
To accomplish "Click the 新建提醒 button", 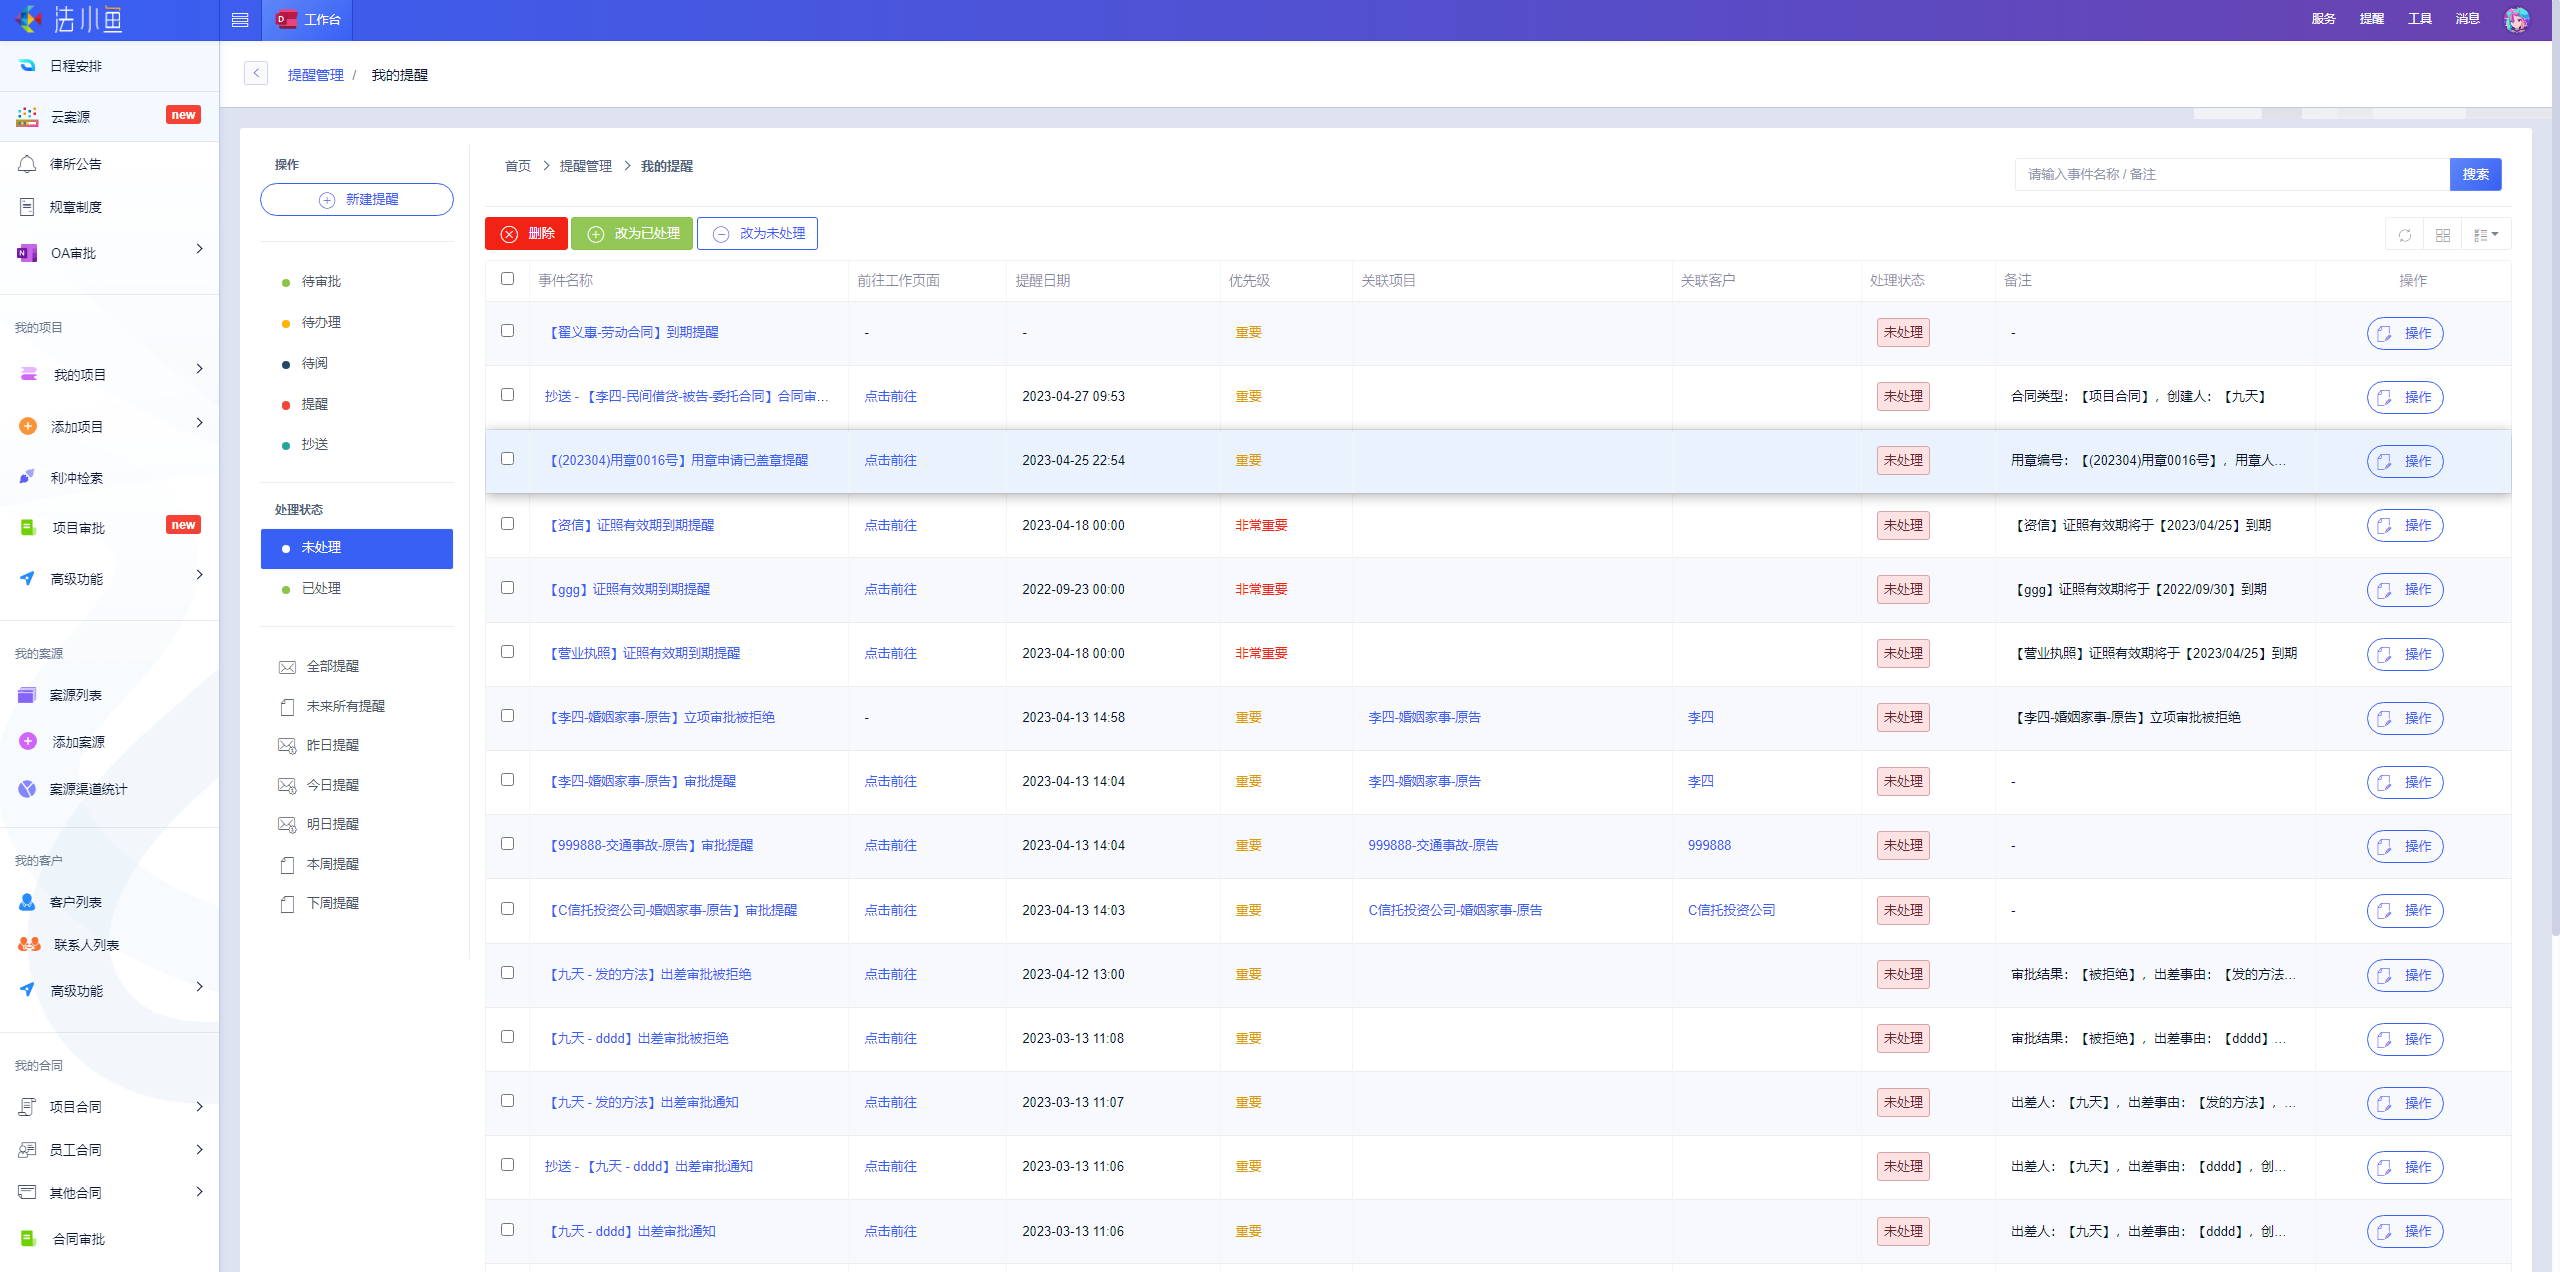I will tap(357, 199).
